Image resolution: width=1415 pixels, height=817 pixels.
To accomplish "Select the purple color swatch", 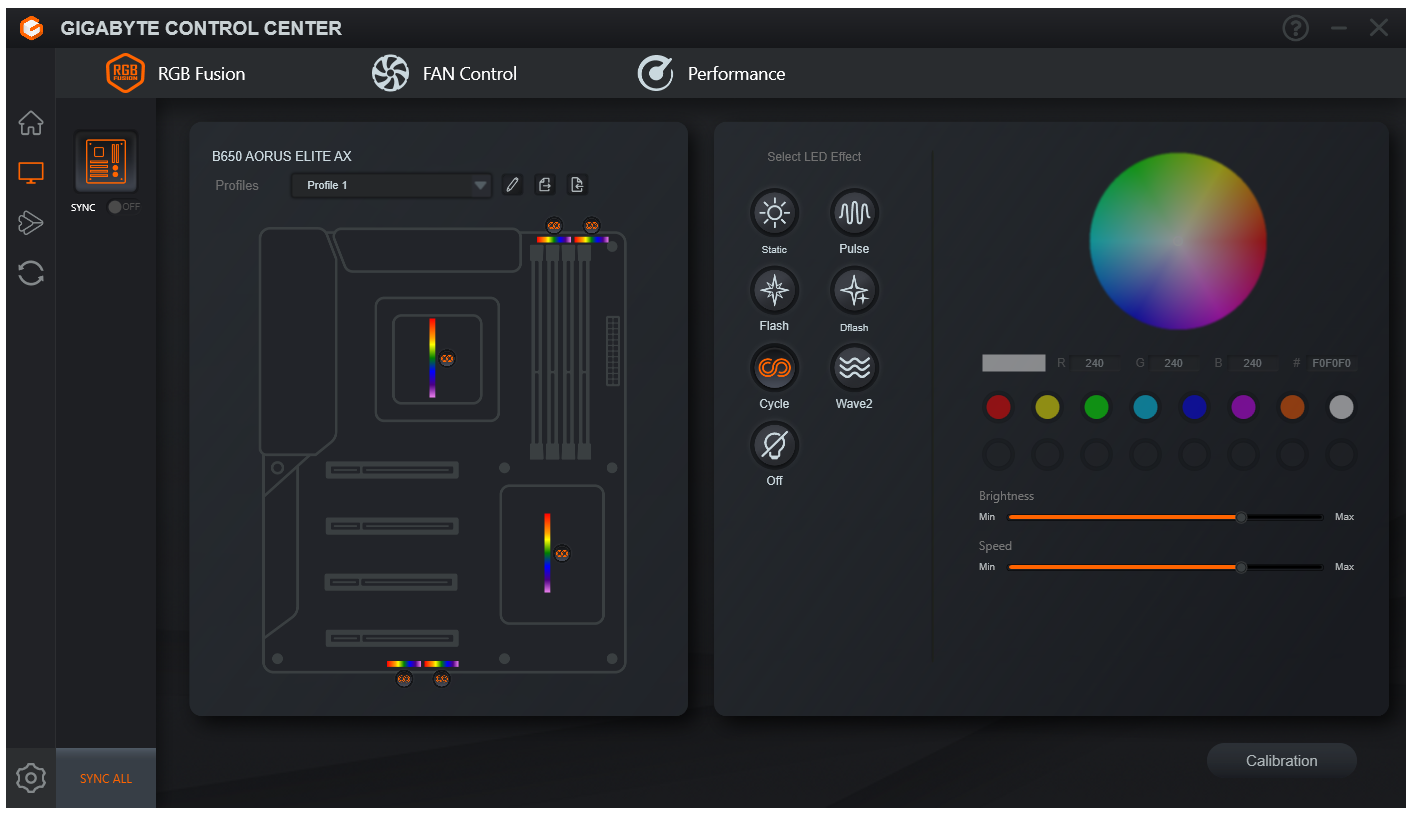I will coord(1243,407).
